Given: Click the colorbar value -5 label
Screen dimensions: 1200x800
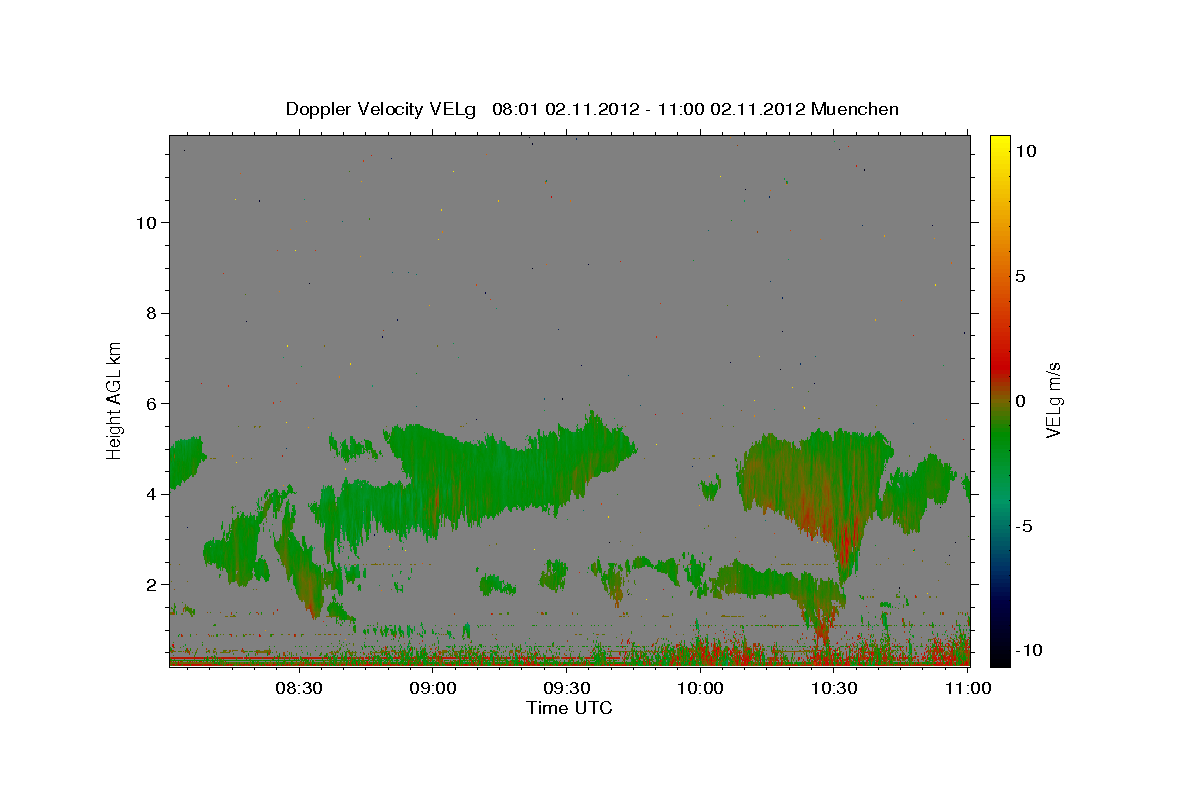Looking at the screenshot, I should pyautogui.click(x=1023, y=526).
